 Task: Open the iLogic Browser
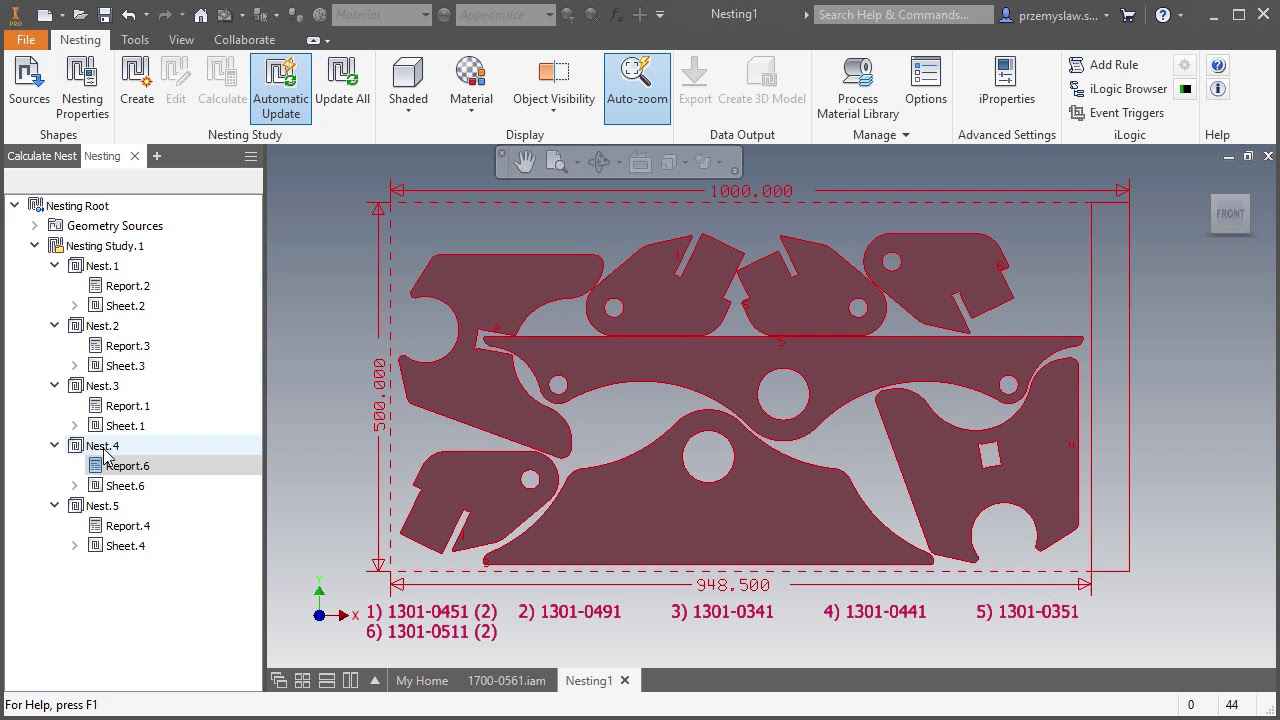pos(1118,89)
